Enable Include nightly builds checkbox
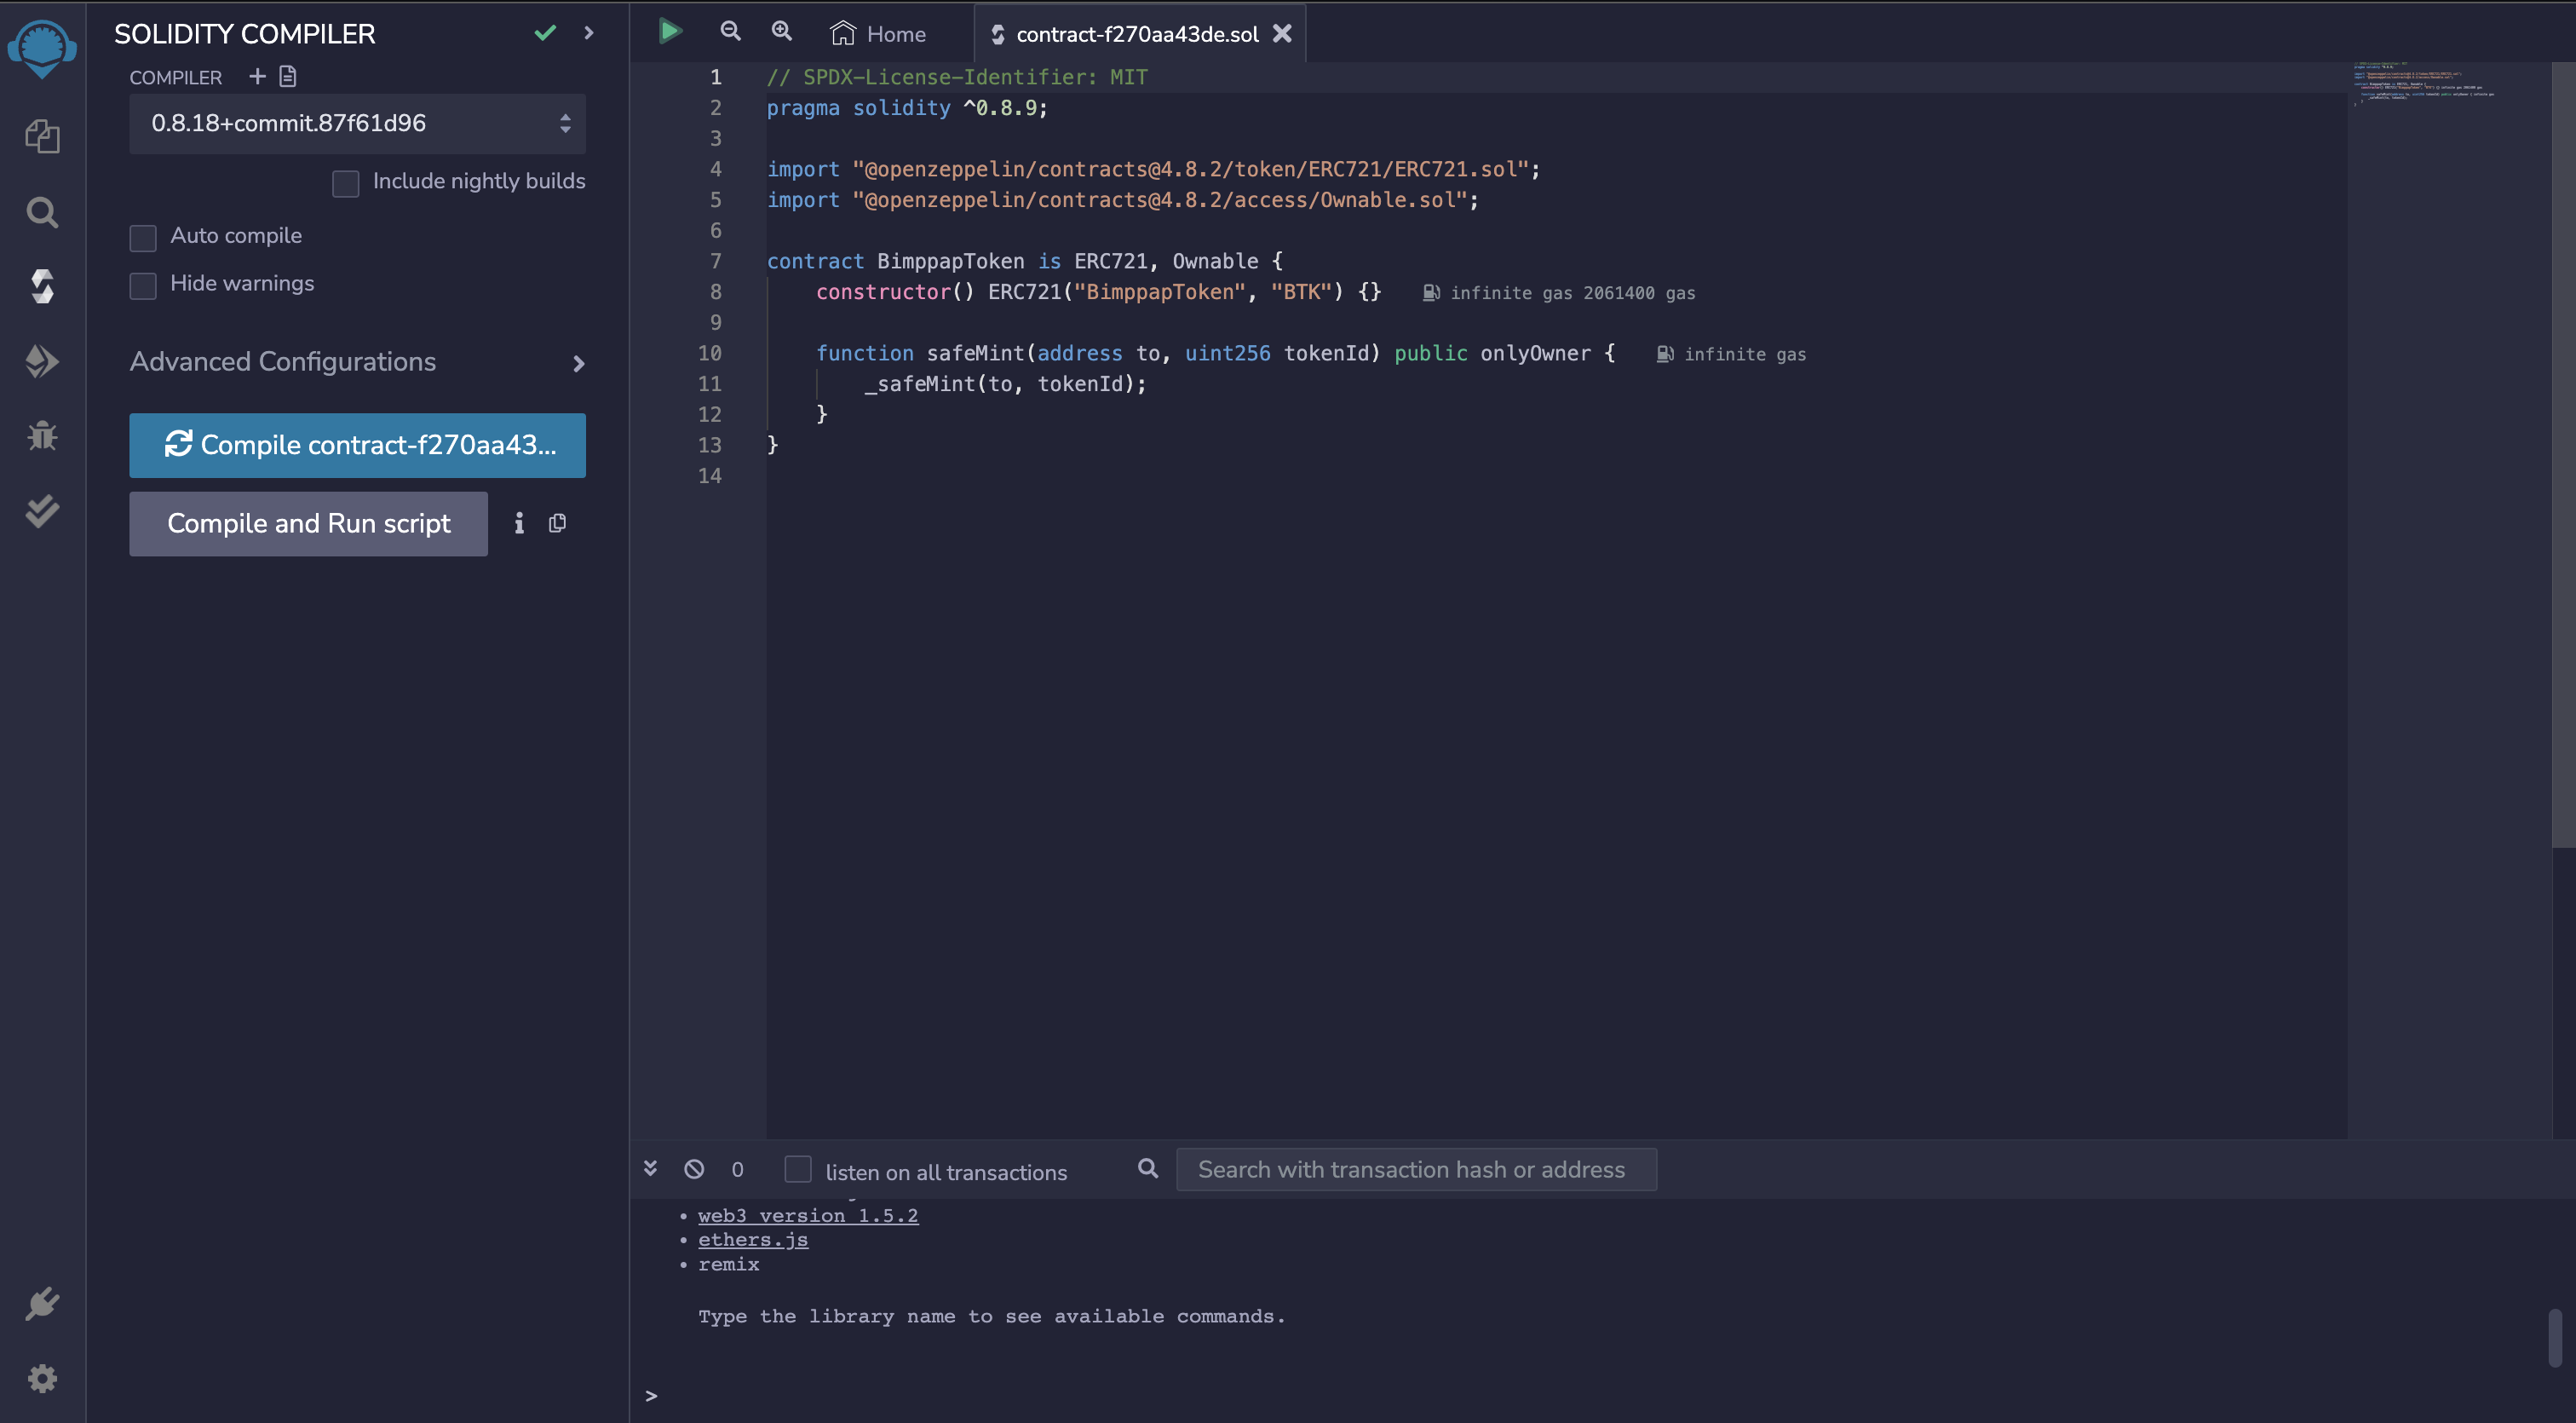This screenshot has width=2576, height=1423. pyautogui.click(x=345, y=183)
